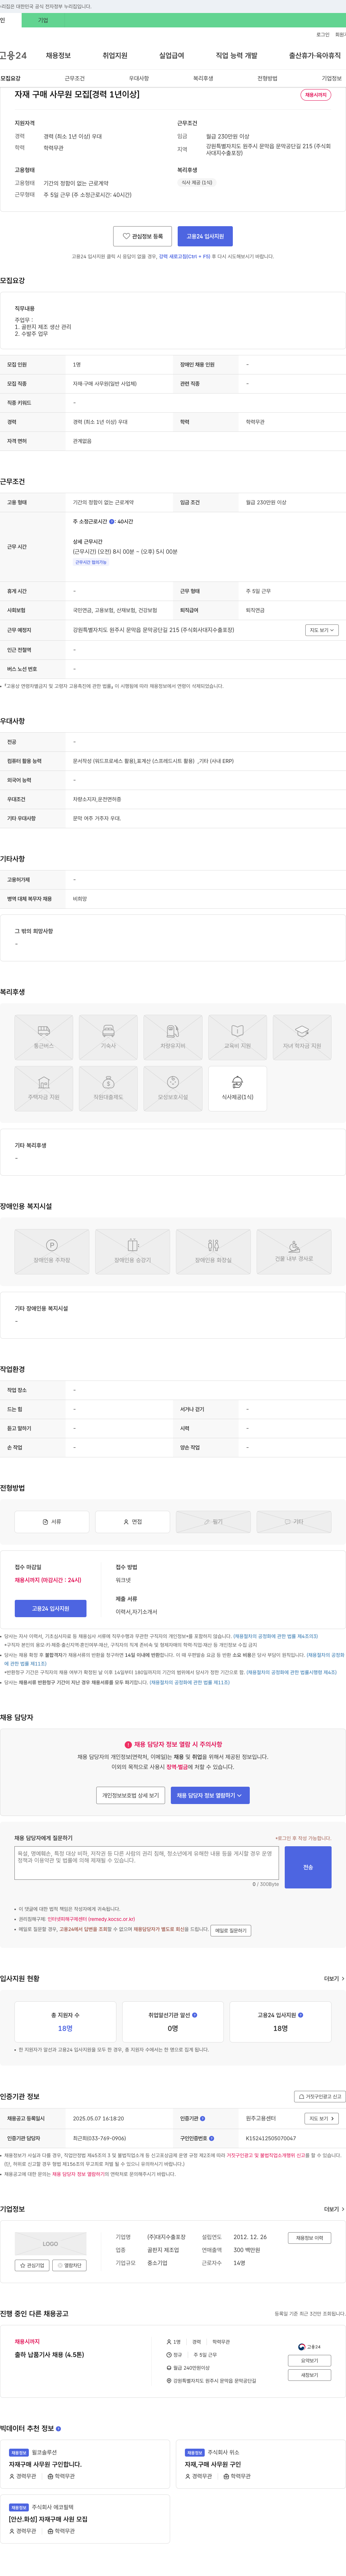Screen dimensions: 346x2576
Task: Jump to 전형방법 section tab
Action: 267,78
